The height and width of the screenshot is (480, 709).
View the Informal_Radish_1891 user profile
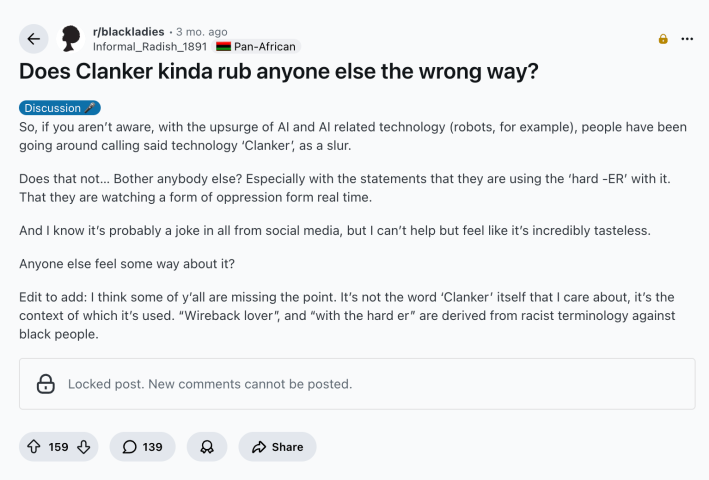(149, 46)
